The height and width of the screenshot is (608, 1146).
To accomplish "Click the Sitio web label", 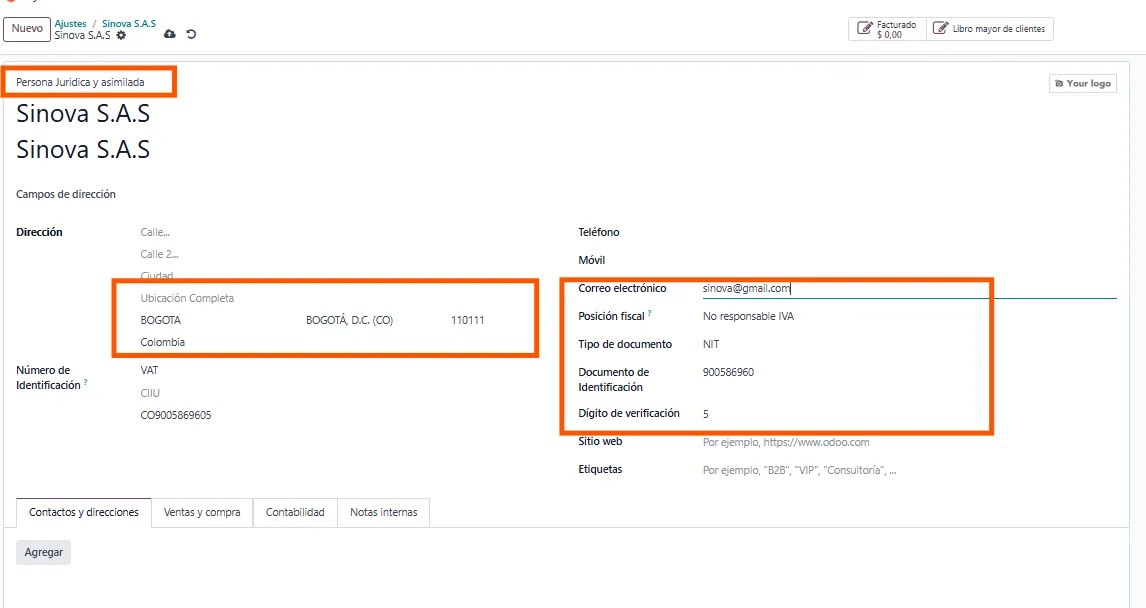I will pos(600,441).
